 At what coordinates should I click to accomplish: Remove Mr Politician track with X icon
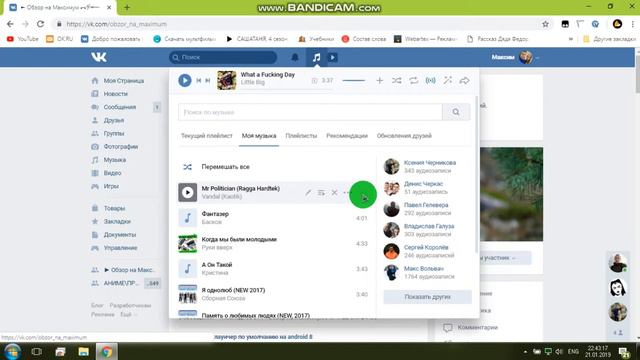pyautogui.click(x=334, y=192)
